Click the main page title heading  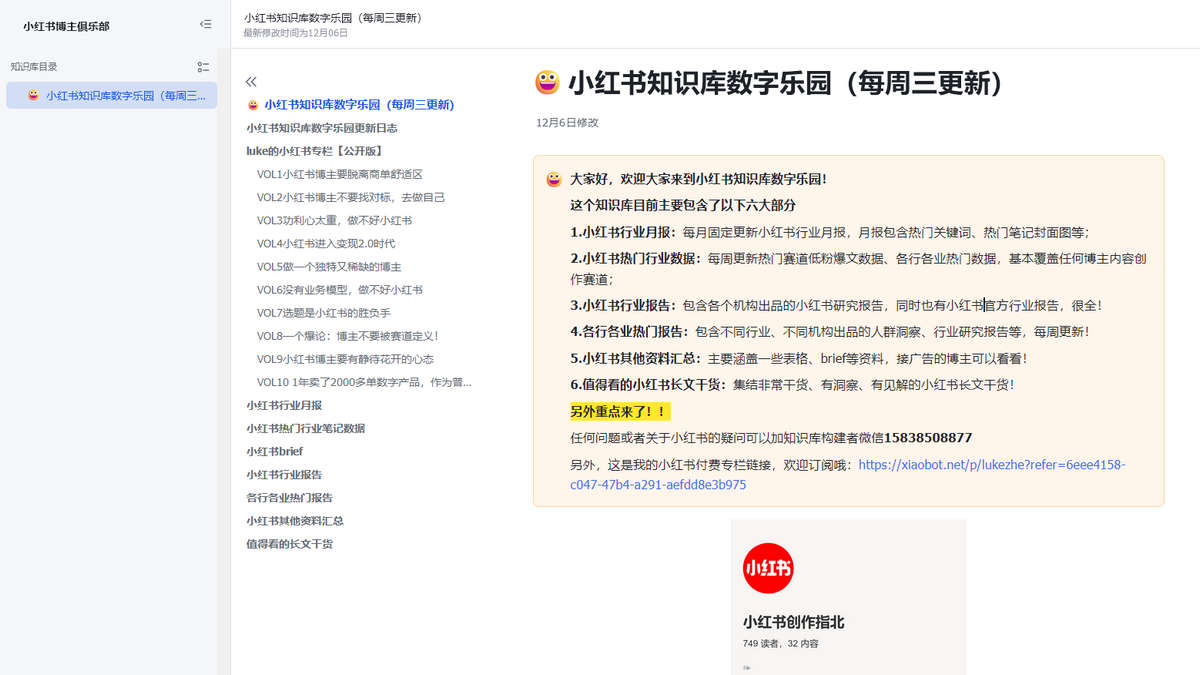785,83
